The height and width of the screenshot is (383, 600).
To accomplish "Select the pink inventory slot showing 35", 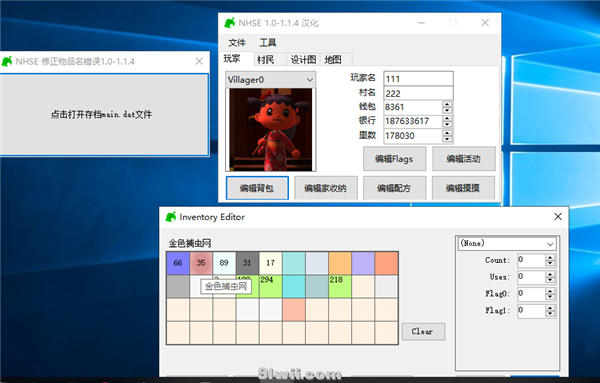I will (x=201, y=263).
